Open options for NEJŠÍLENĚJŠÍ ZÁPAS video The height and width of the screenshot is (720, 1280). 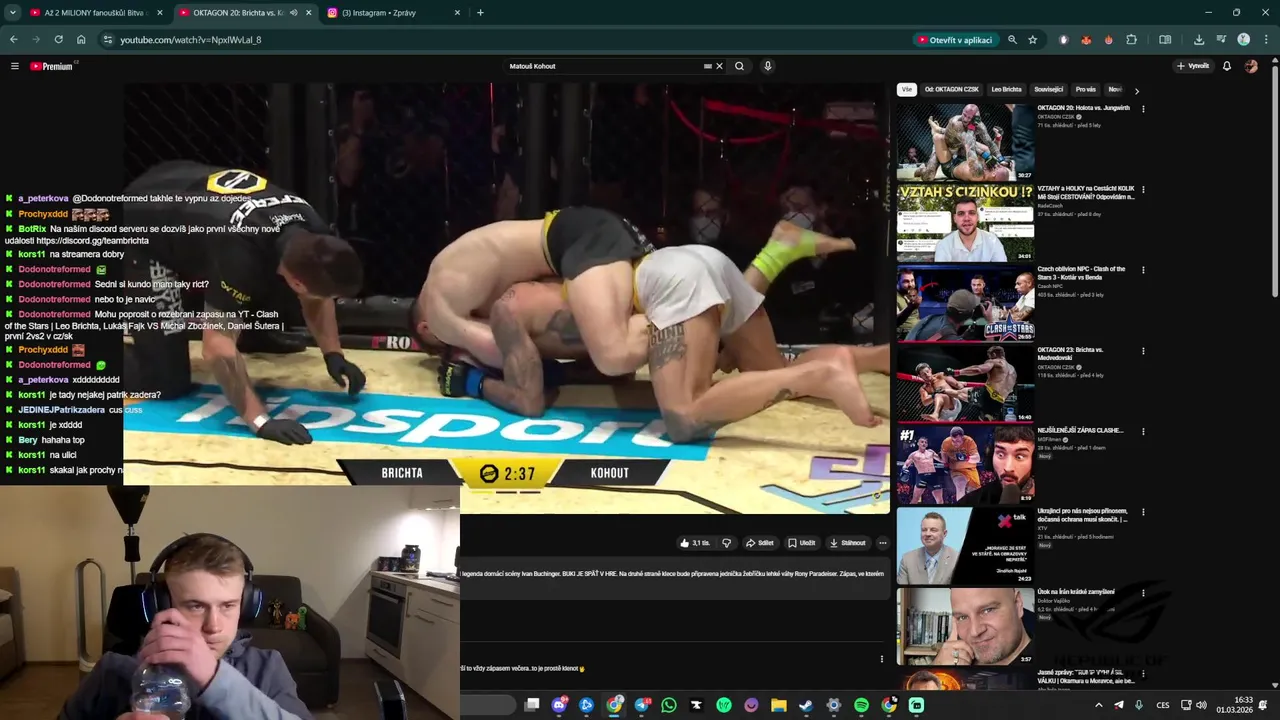coord(1143,431)
